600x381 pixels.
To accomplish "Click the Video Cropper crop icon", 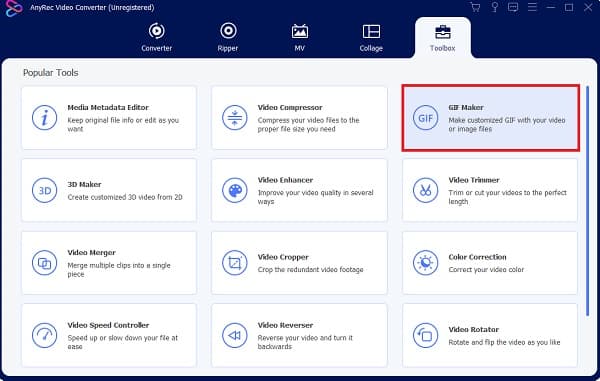I will coord(235,263).
